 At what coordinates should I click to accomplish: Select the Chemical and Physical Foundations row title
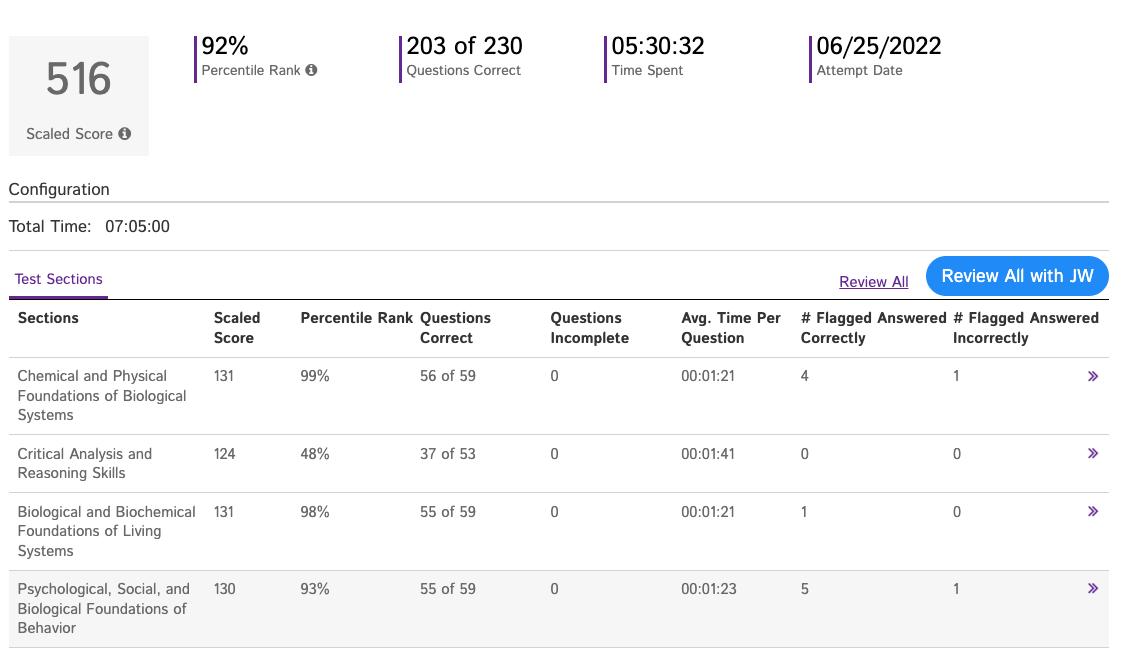coord(102,395)
